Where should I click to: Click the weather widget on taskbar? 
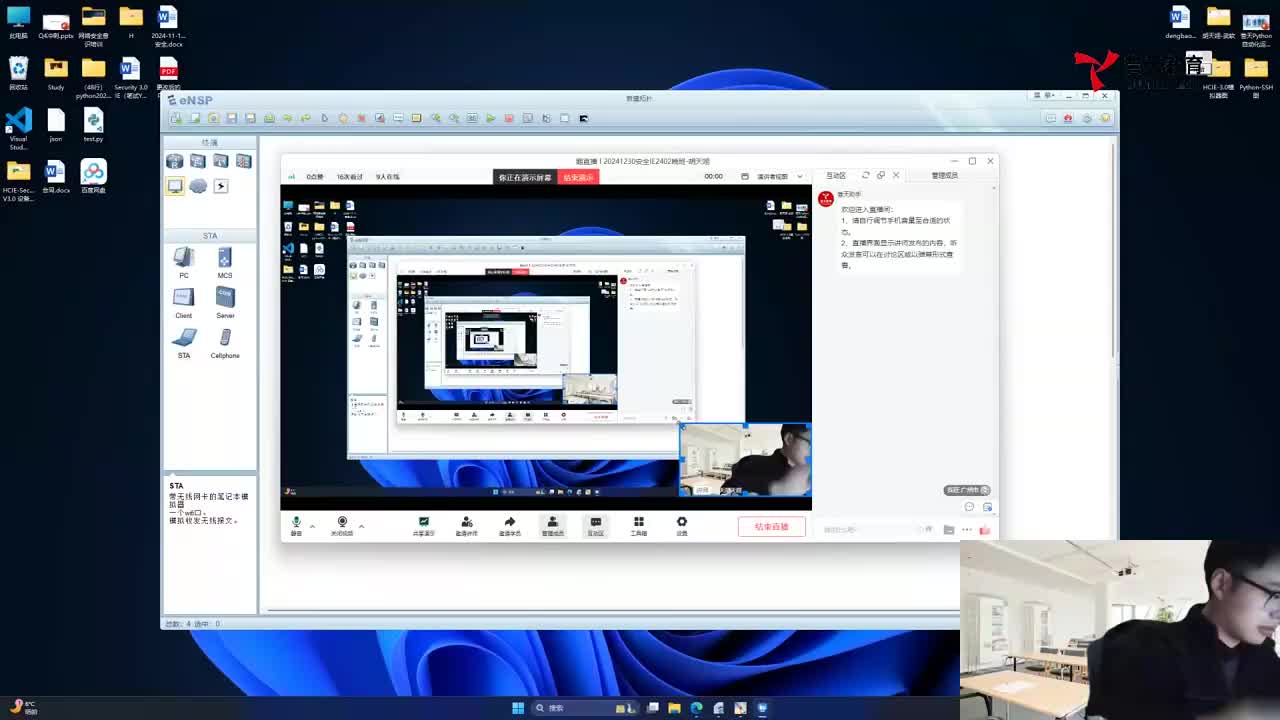click(24, 707)
